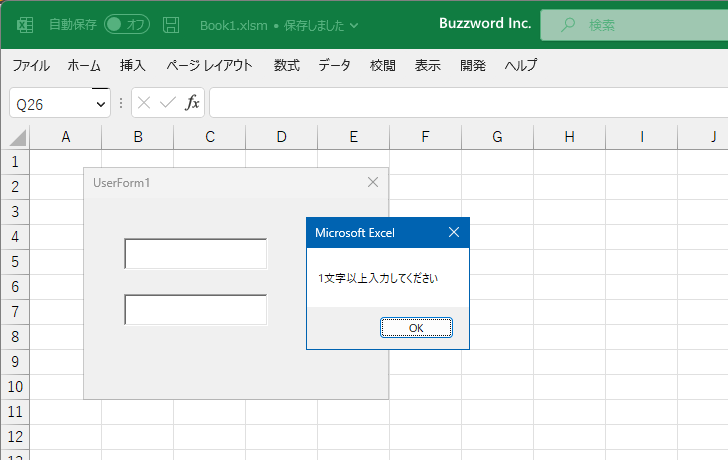Select row 11 header
The image size is (728, 460).
point(15,412)
